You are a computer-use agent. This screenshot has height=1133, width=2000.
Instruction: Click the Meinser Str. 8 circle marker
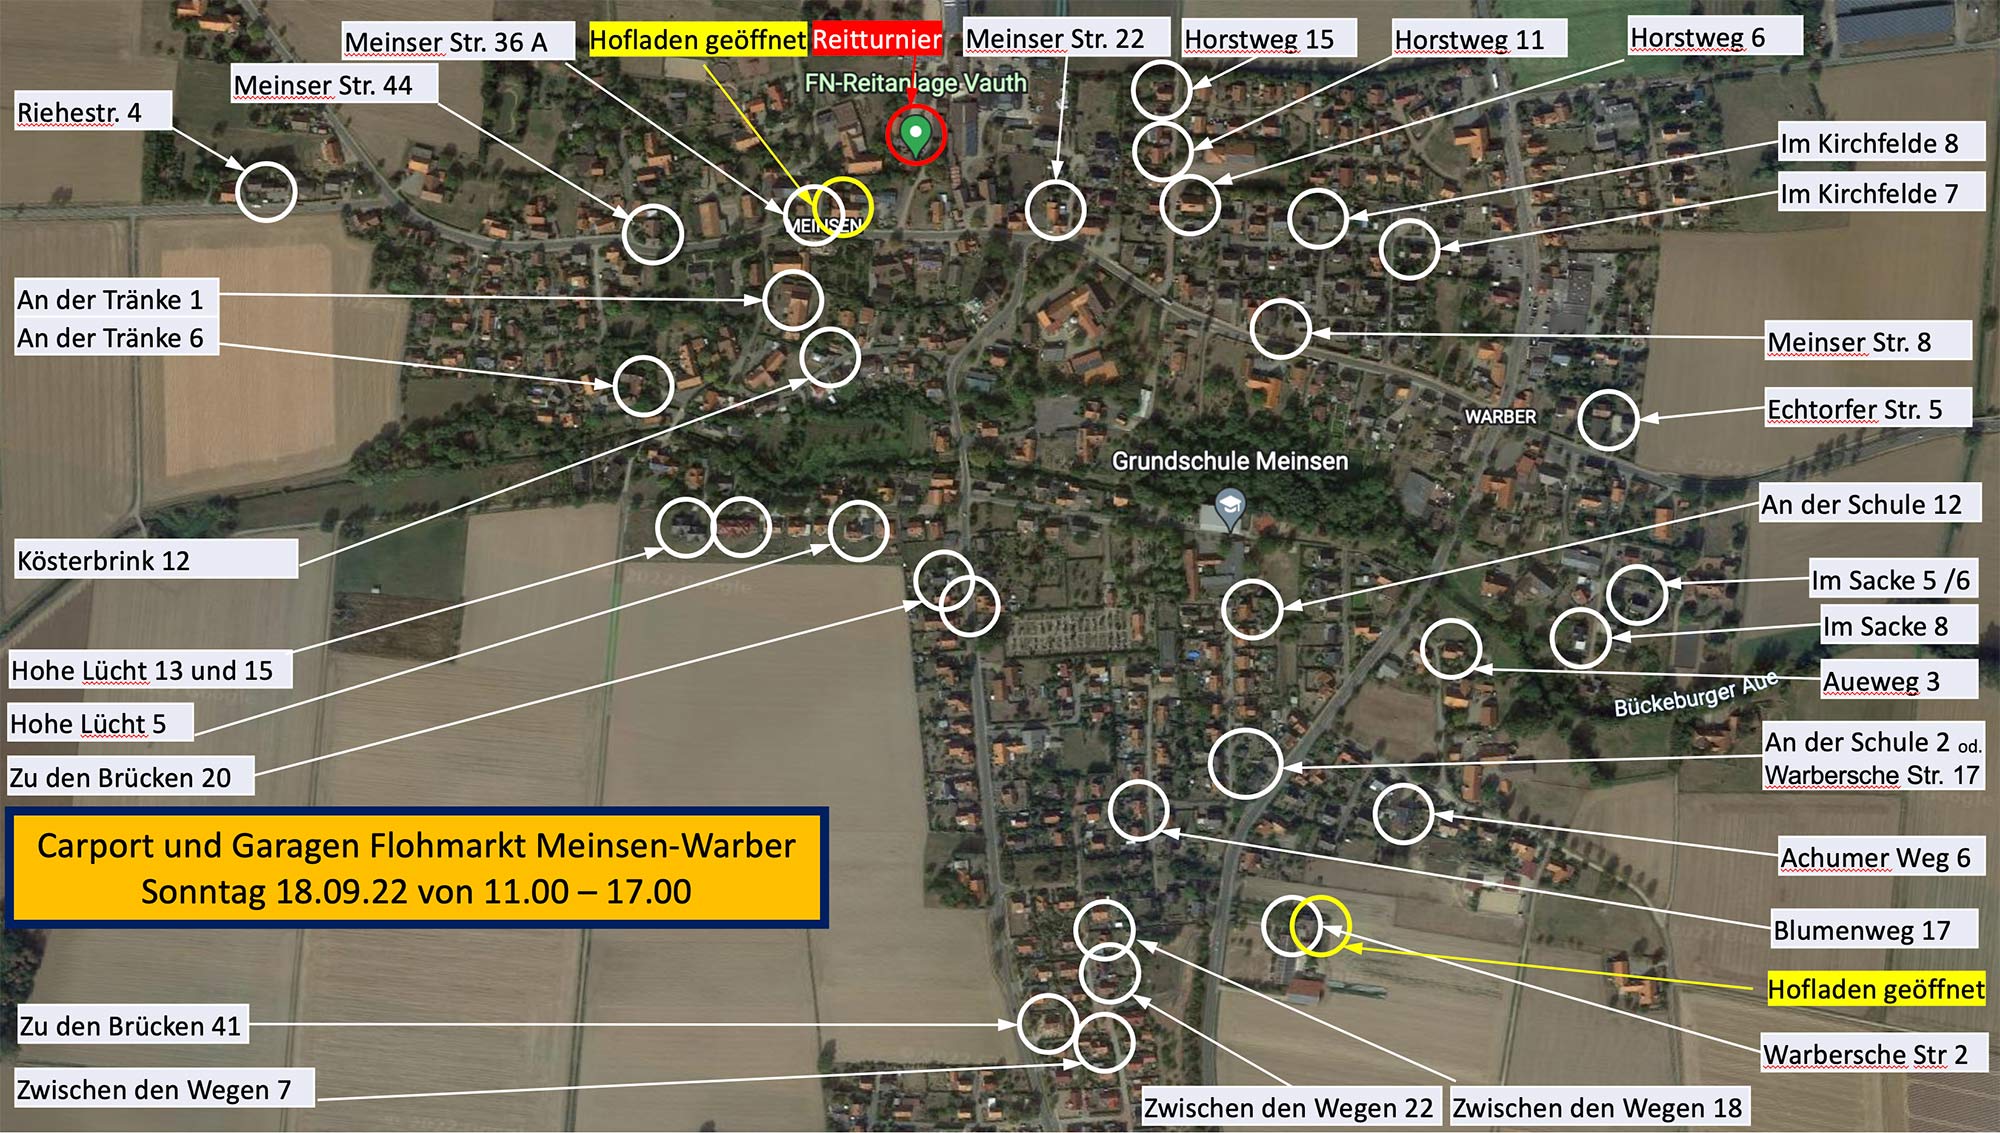(x=1280, y=329)
